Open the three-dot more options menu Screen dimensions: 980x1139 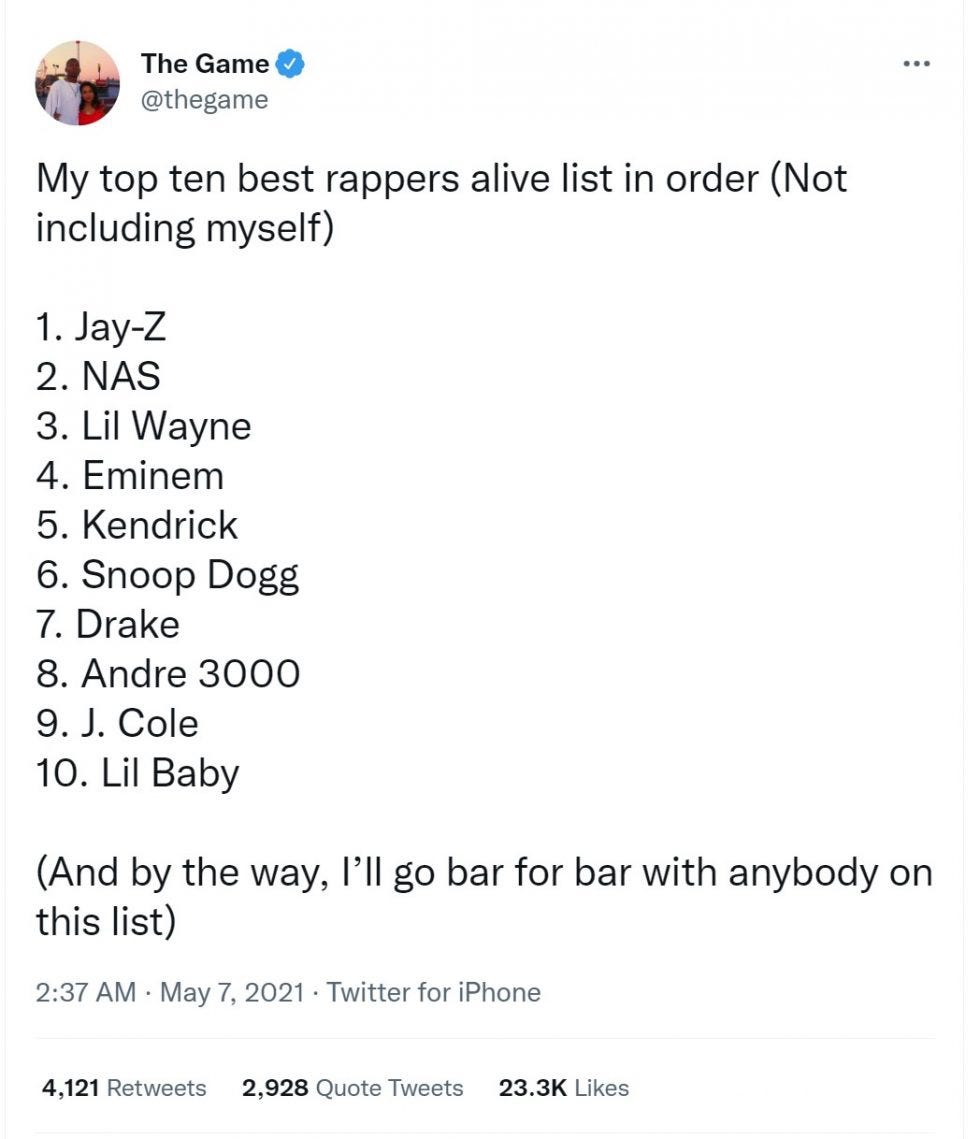916,65
